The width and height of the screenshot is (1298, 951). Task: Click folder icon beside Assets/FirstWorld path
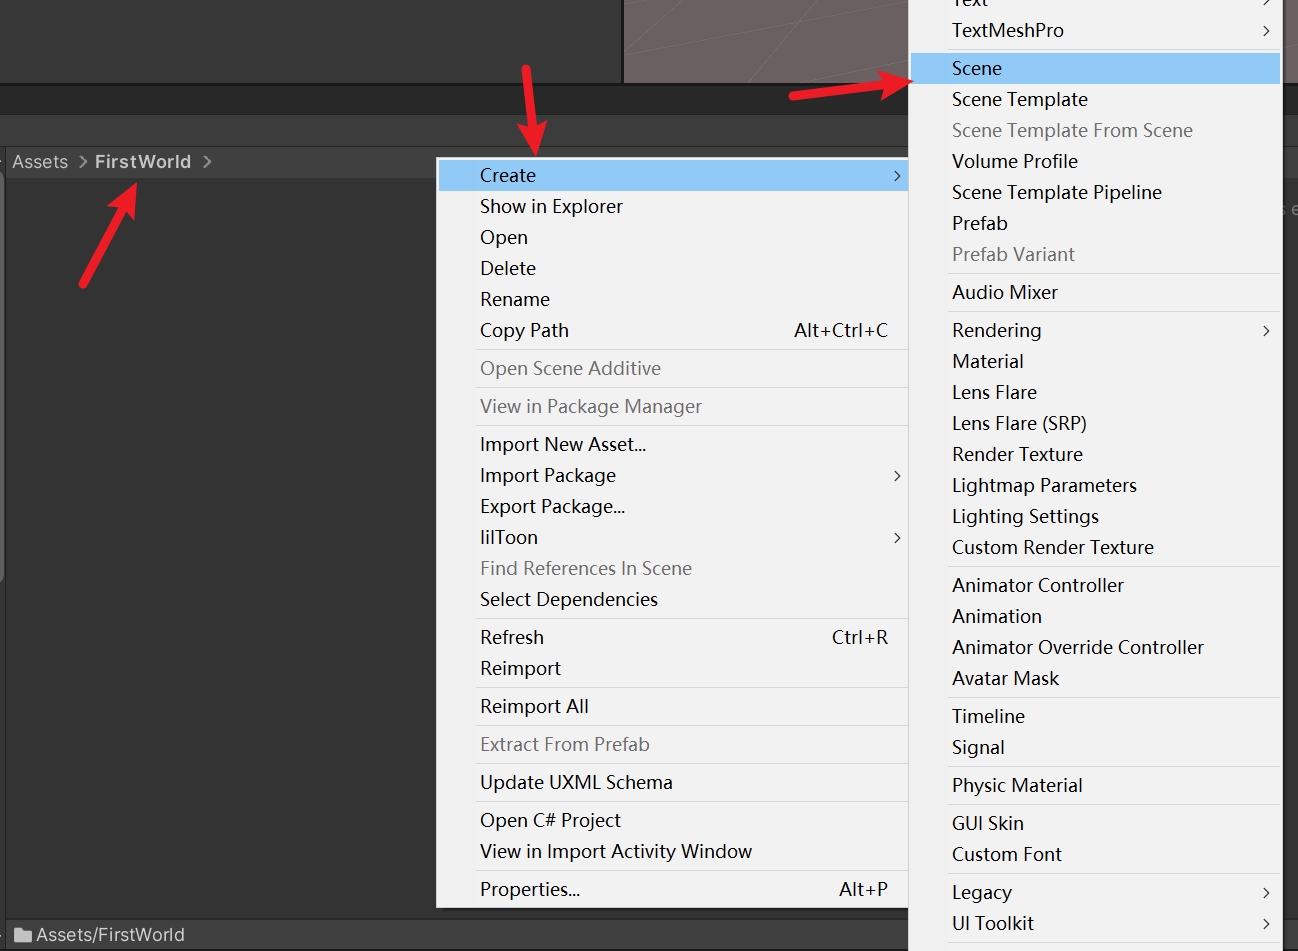point(23,935)
